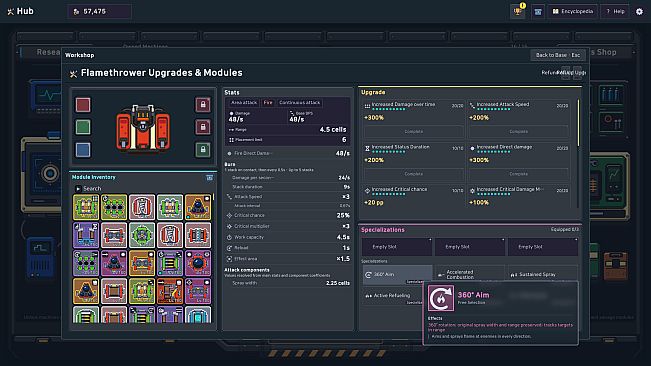Click the blue module slot
The width and height of the screenshot is (651, 366).
click(83, 149)
